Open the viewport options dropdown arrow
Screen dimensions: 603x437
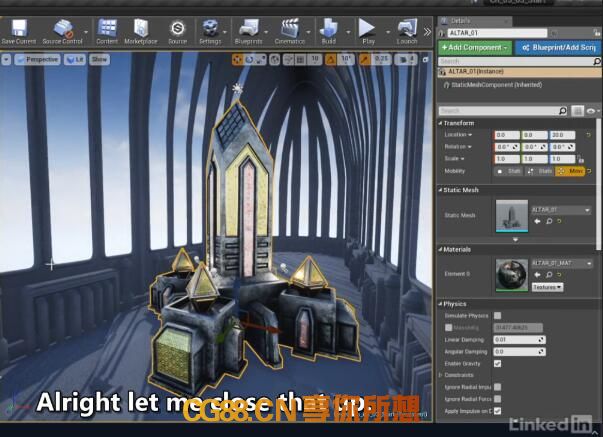coord(6,60)
